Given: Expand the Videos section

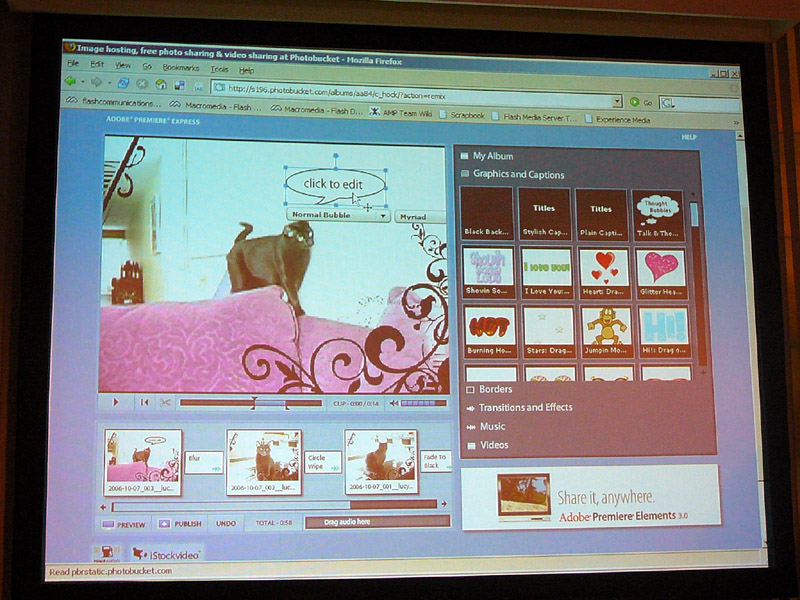Looking at the screenshot, I should pos(488,445).
